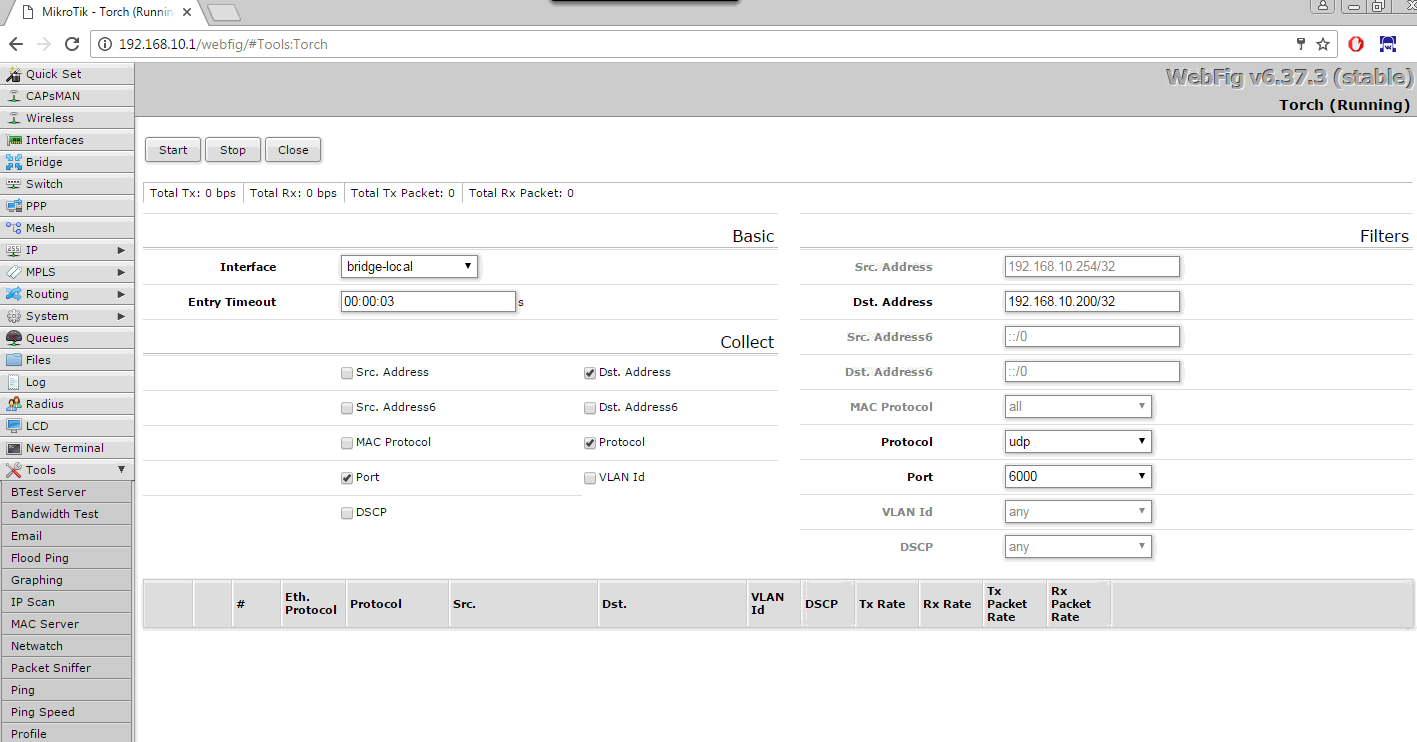Screen dimensions: 1417x742
Task: Open IP Scan tool
Action: 66,602
